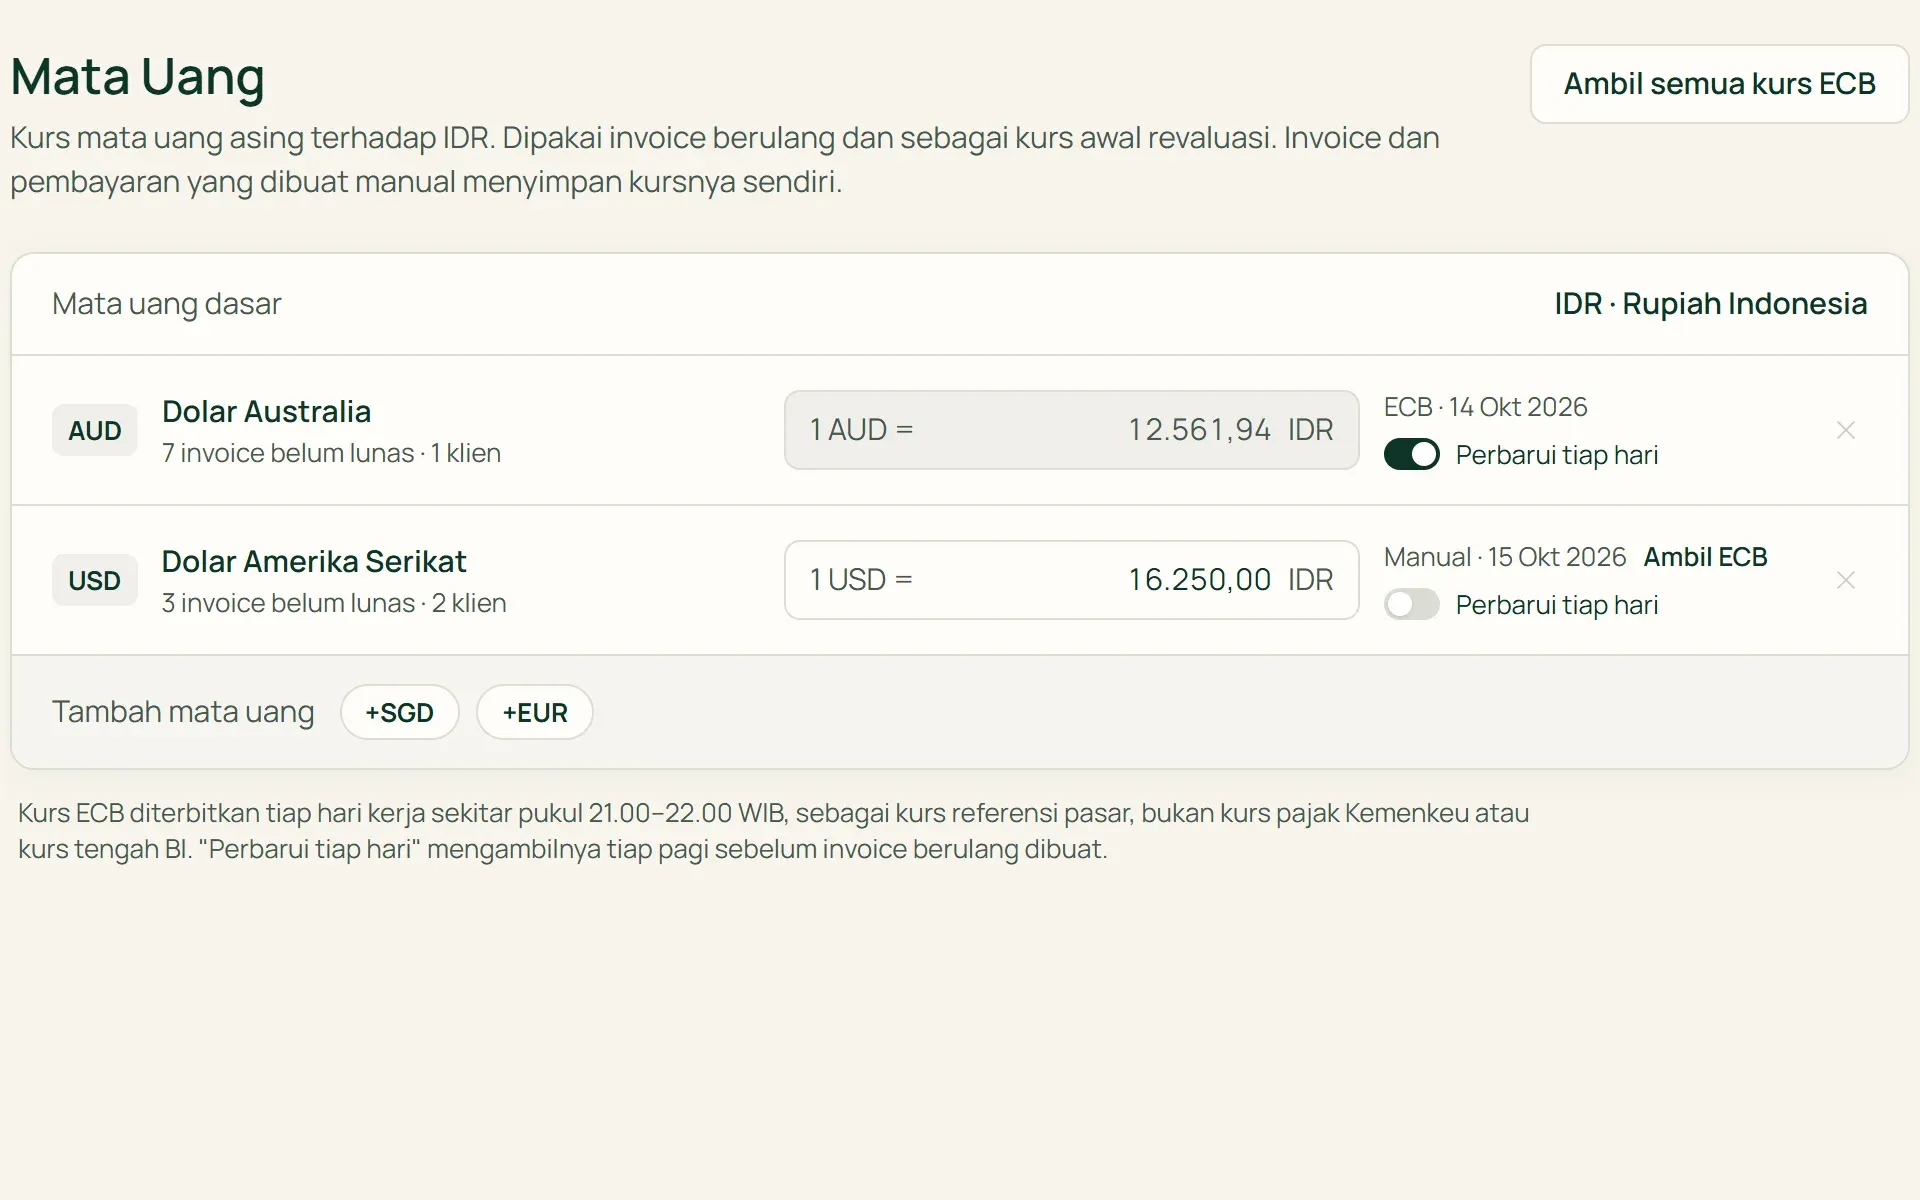Select the Dolar Amerika Serikat name
The width and height of the screenshot is (1920, 1200).
pyautogui.click(x=314, y=561)
